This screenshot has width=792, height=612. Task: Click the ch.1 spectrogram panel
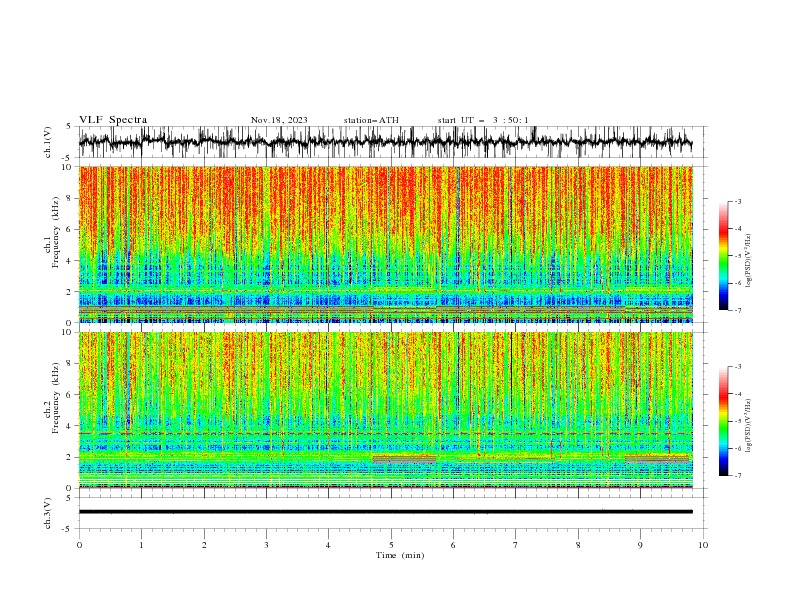coord(386,244)
